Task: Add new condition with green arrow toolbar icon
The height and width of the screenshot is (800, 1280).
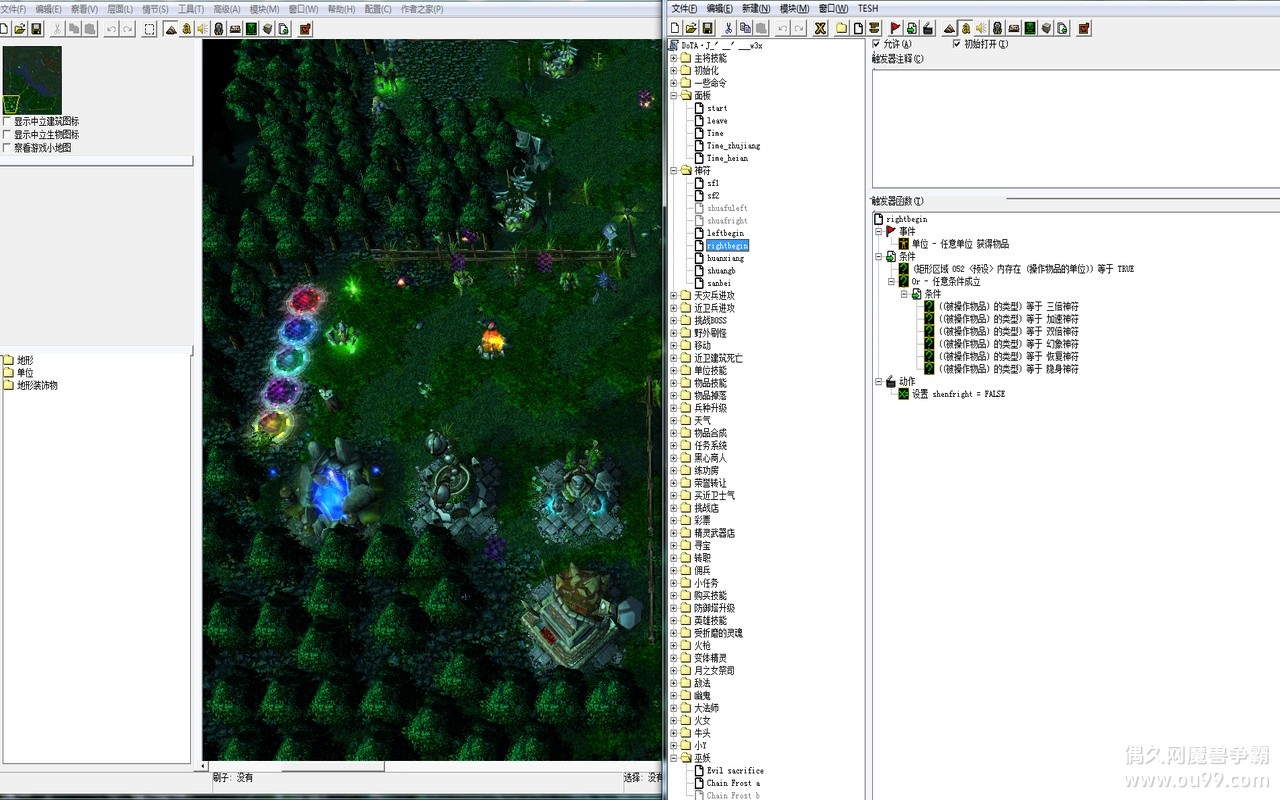Action: click(x=912, y=28)
